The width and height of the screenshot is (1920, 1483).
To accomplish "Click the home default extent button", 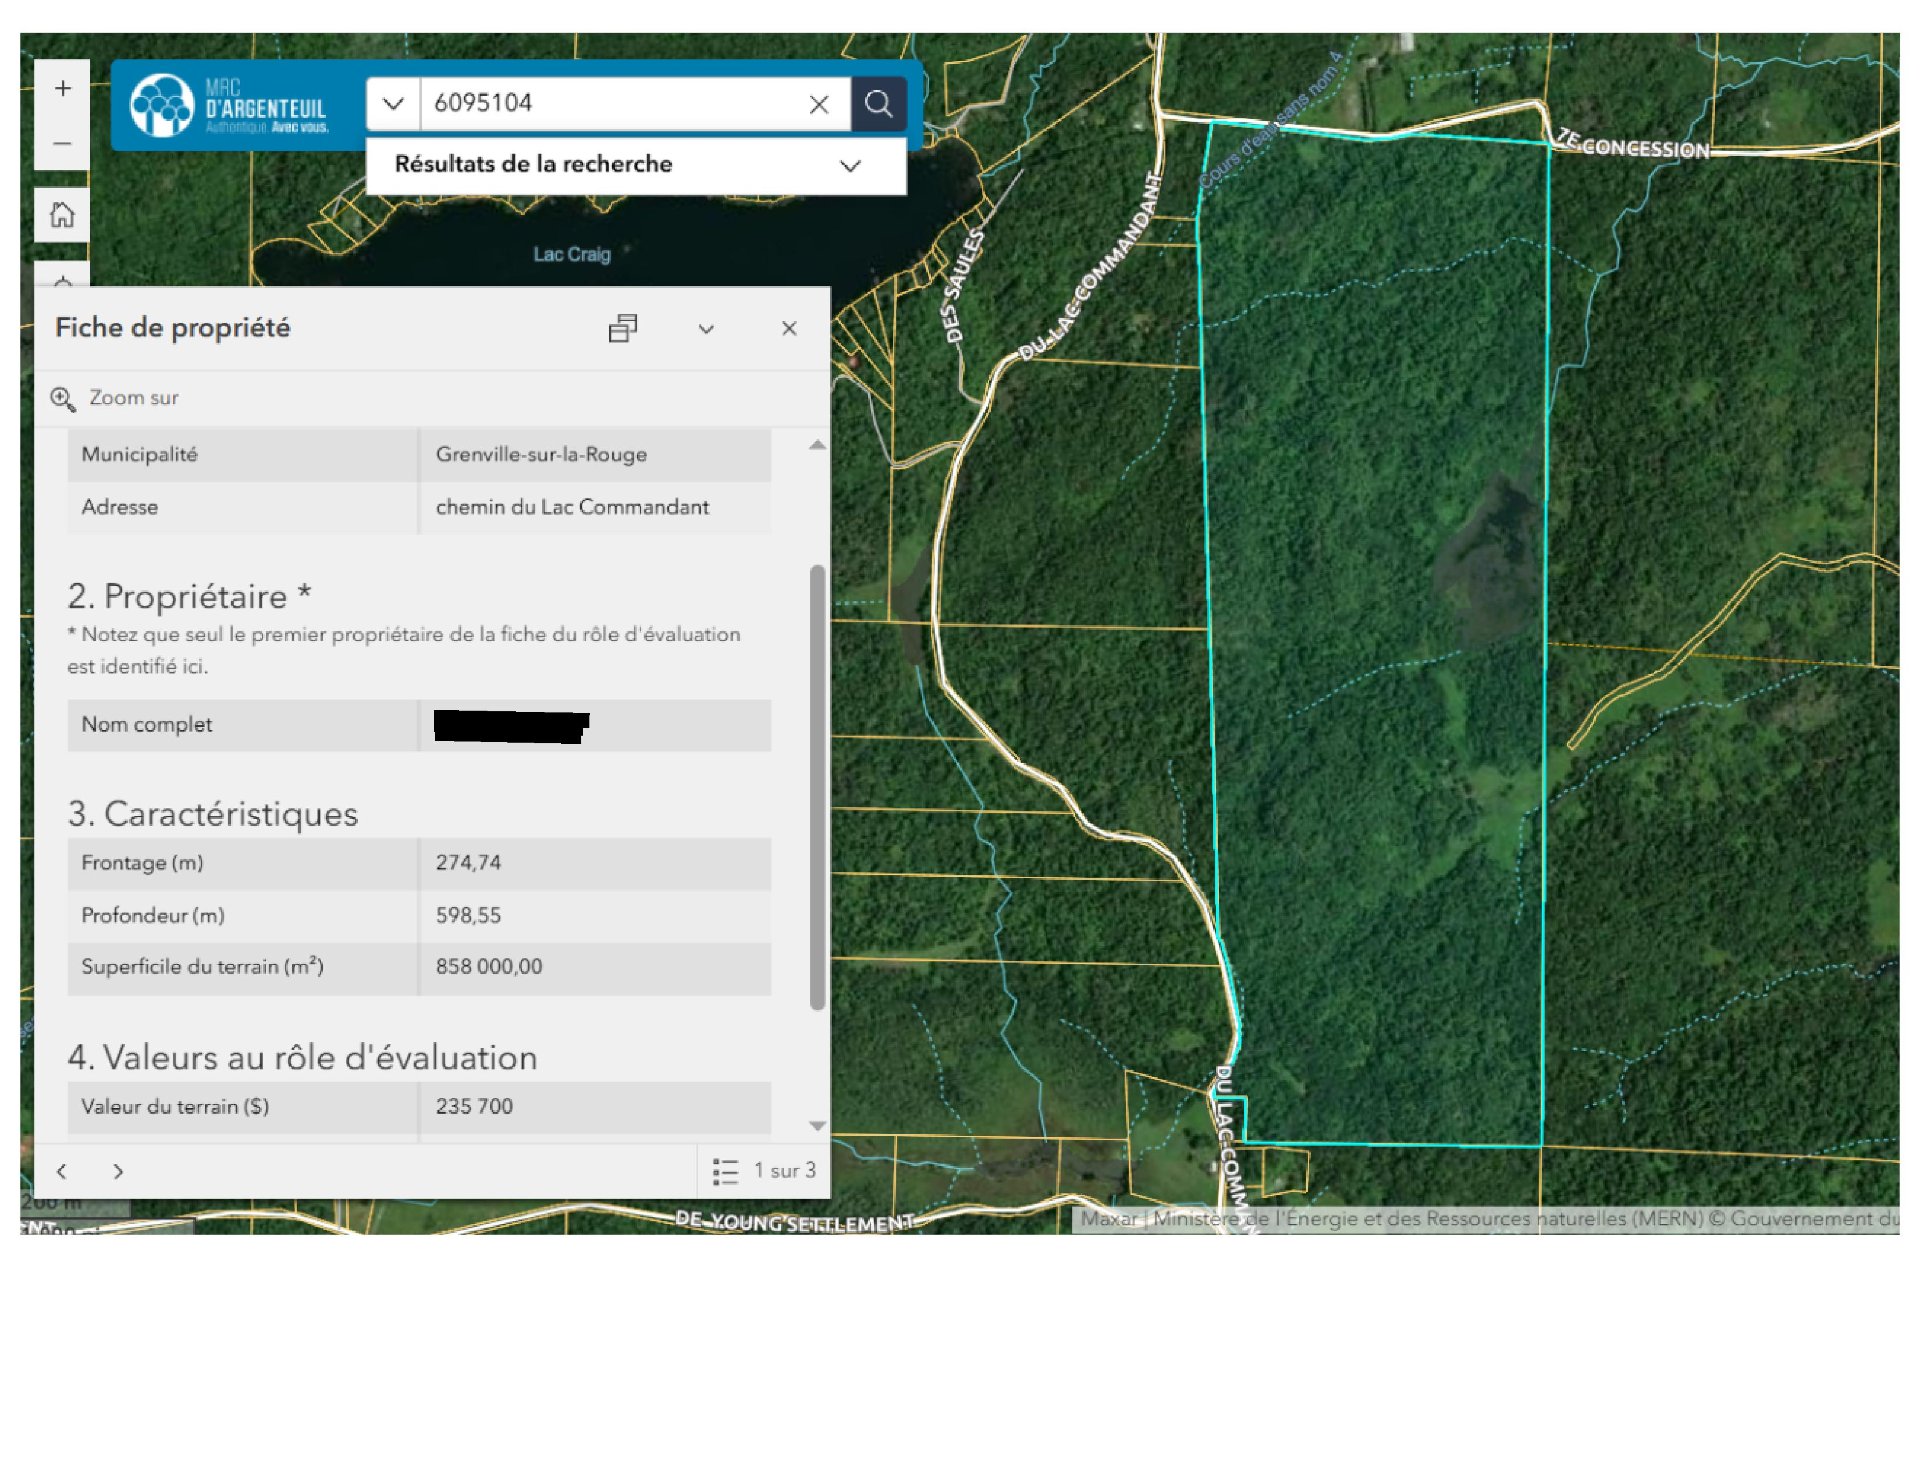I will coord(62,215).
